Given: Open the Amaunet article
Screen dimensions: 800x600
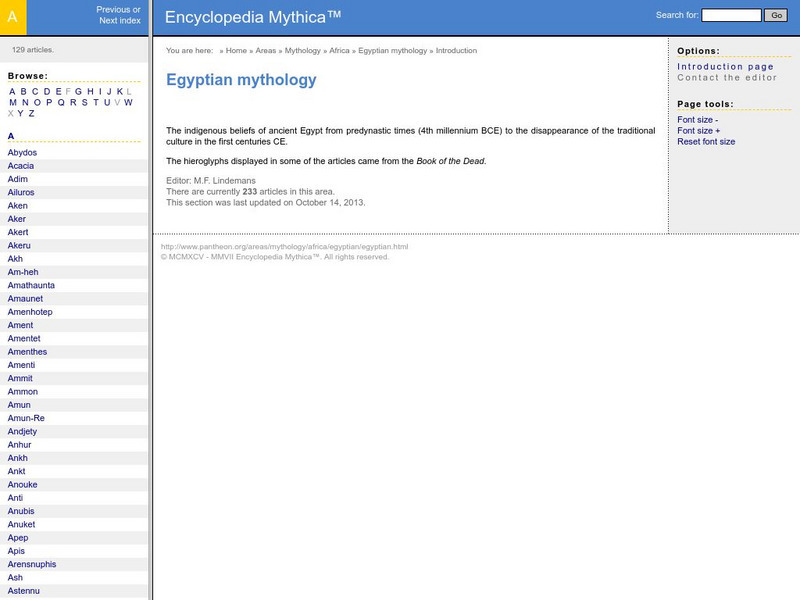Looking at the screenshot, I should pos(25,298).
